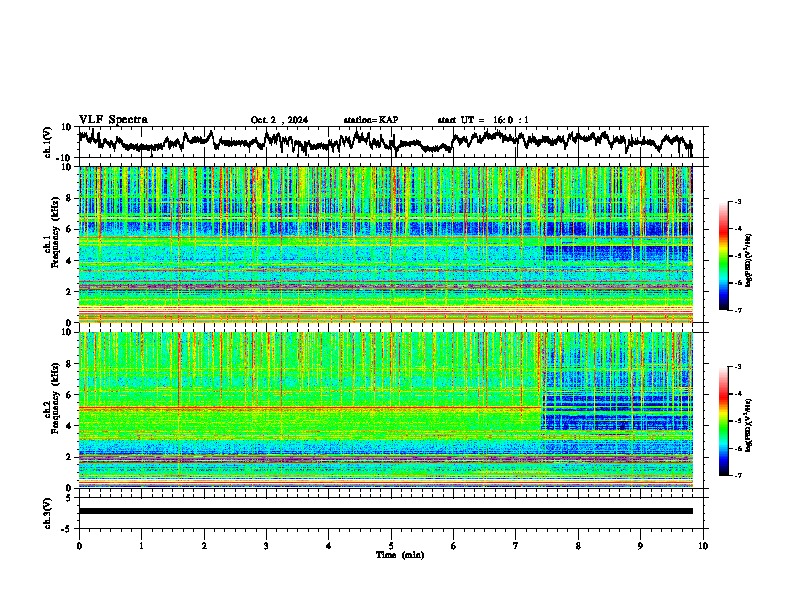The width and height of the screenshot is (792, 612).
Task: Click tick label "5" on the Time axis
Action: click(391, 546)
